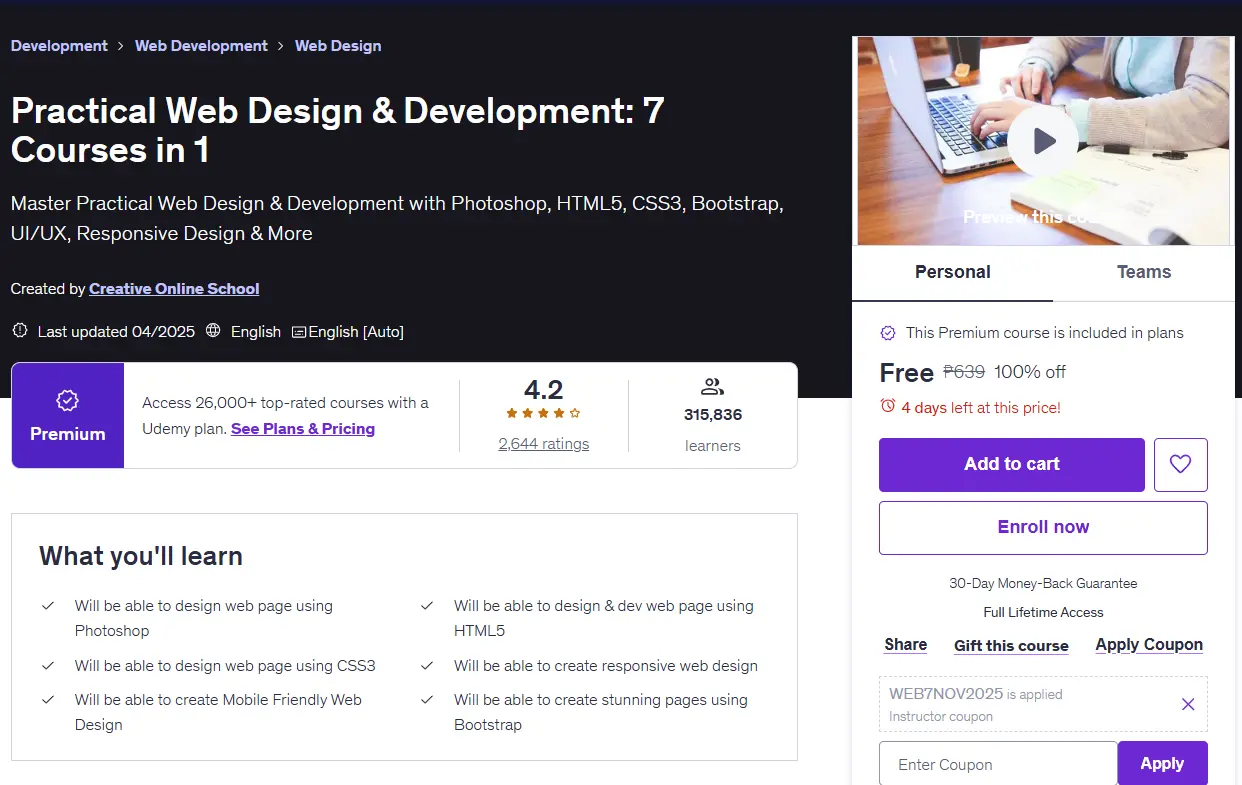Open the Web Design breadcrumb
The image size is (1242, 785).
coord(338,46)
